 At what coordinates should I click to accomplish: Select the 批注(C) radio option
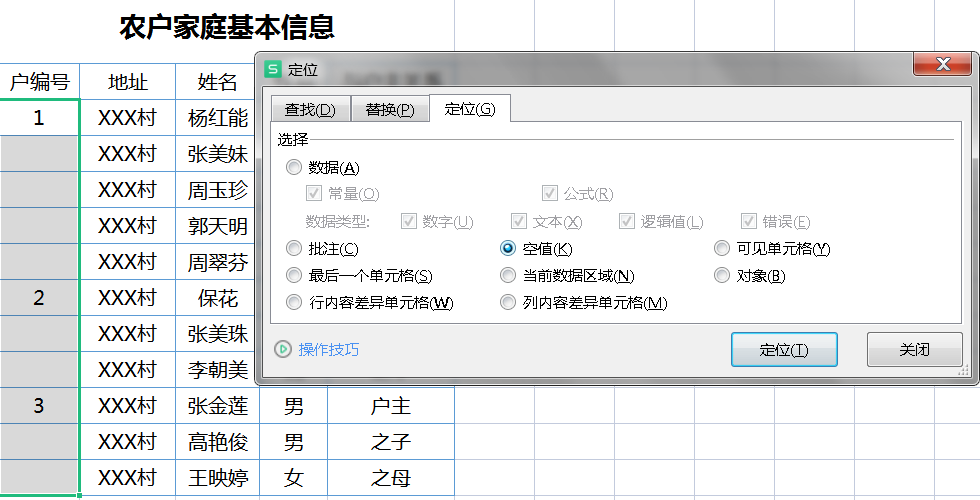click(x=294, y=249)
